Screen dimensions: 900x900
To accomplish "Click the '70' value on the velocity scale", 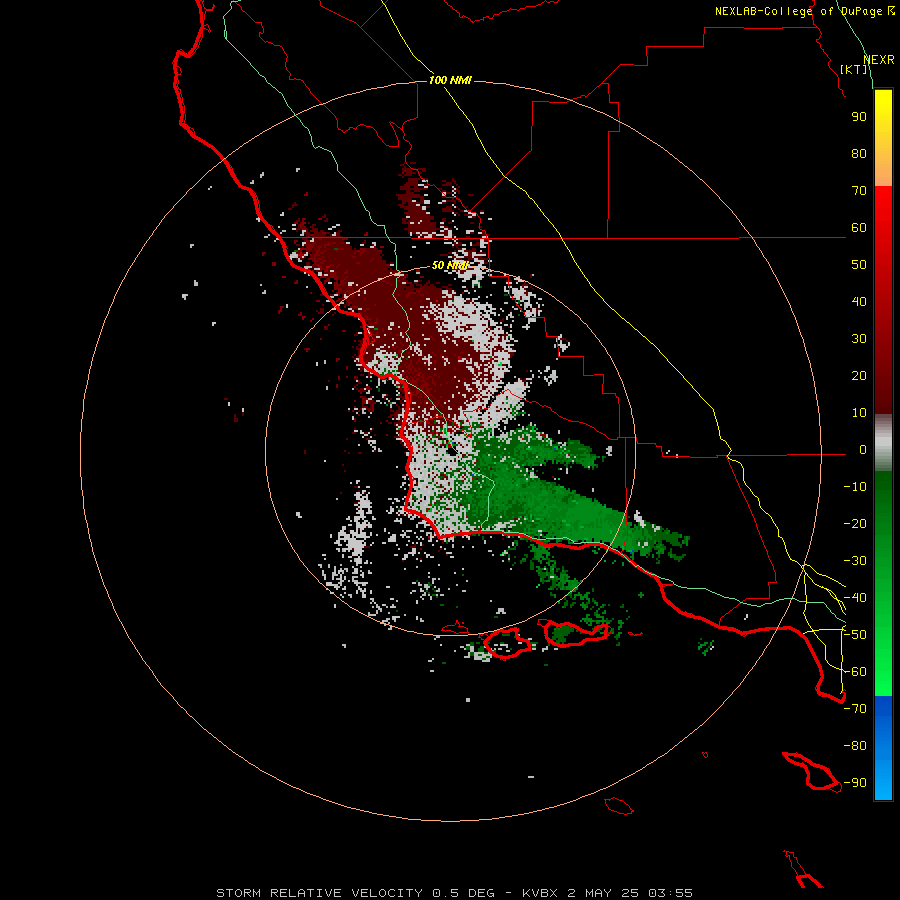I will (859, 191).
